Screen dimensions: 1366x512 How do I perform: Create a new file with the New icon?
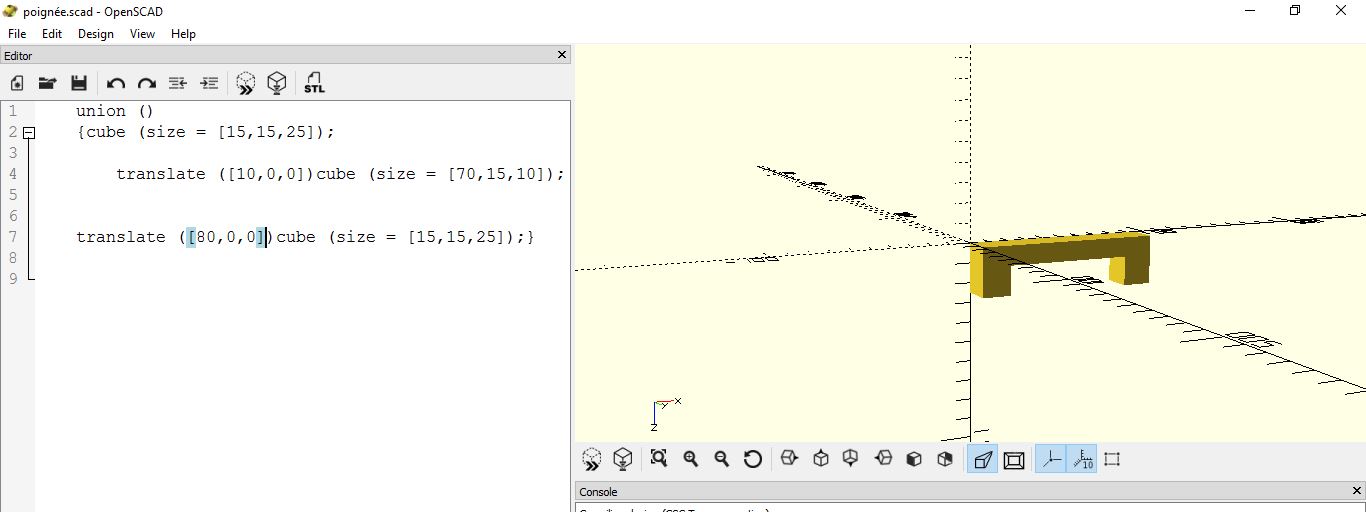pyautogui.click(x=17, y=83)
